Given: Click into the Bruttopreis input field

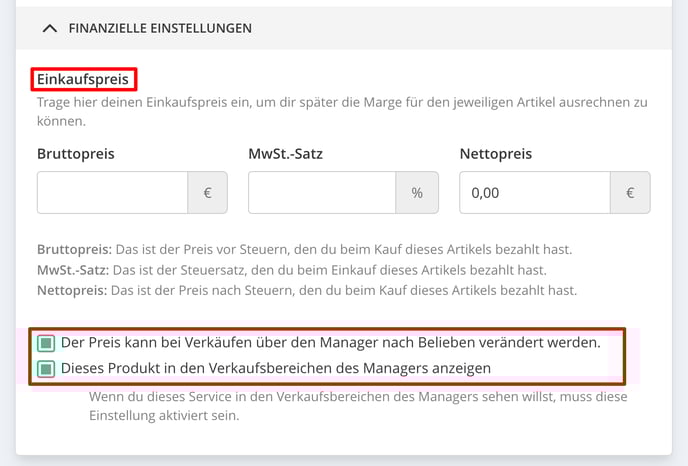Looking at the screenshot, I should coord(112,193).
